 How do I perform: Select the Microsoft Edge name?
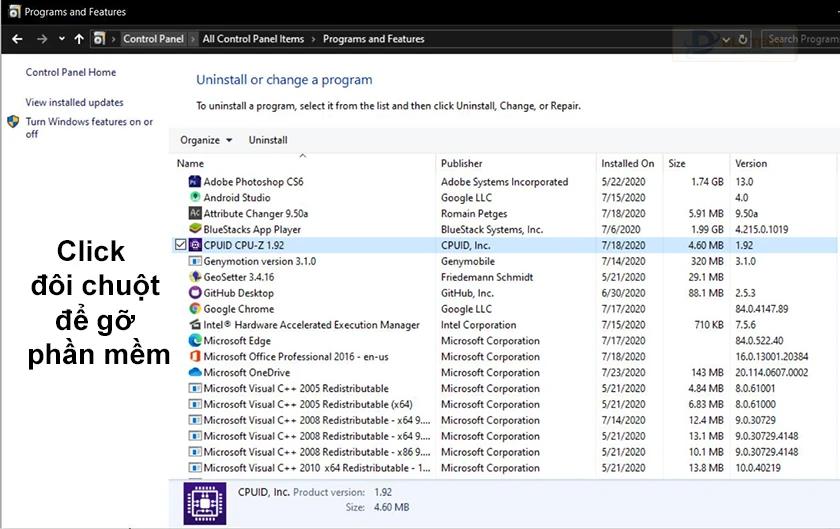[237, 341]
